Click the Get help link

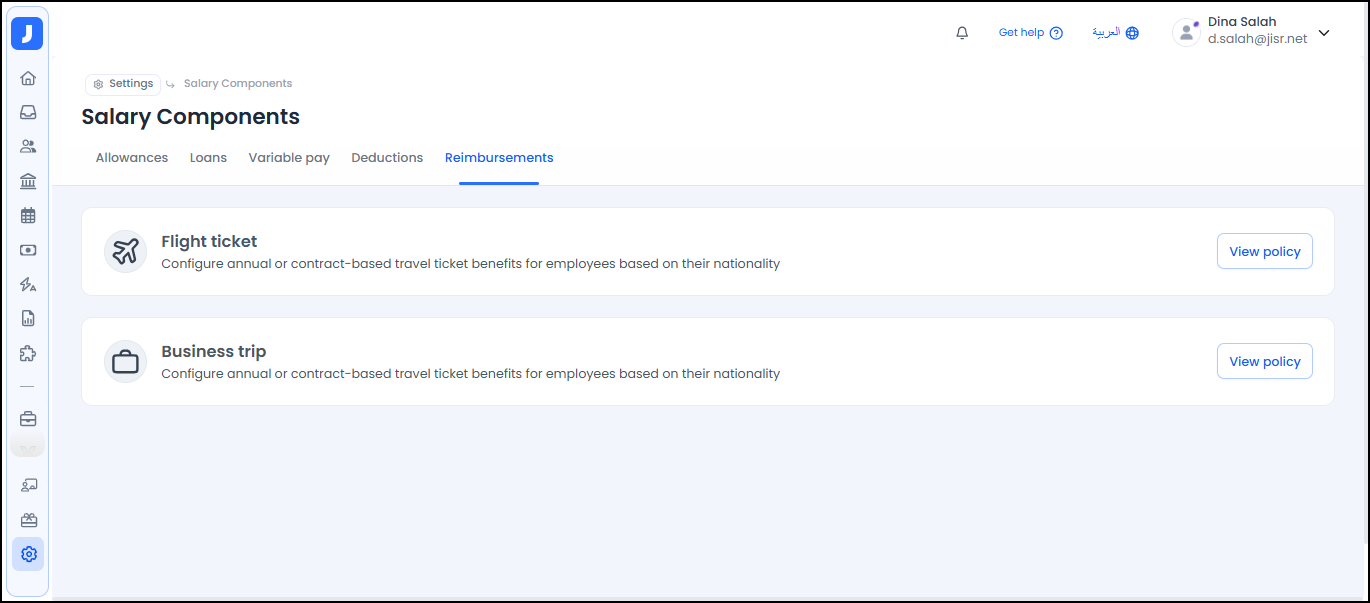[x=1030, y=33]
